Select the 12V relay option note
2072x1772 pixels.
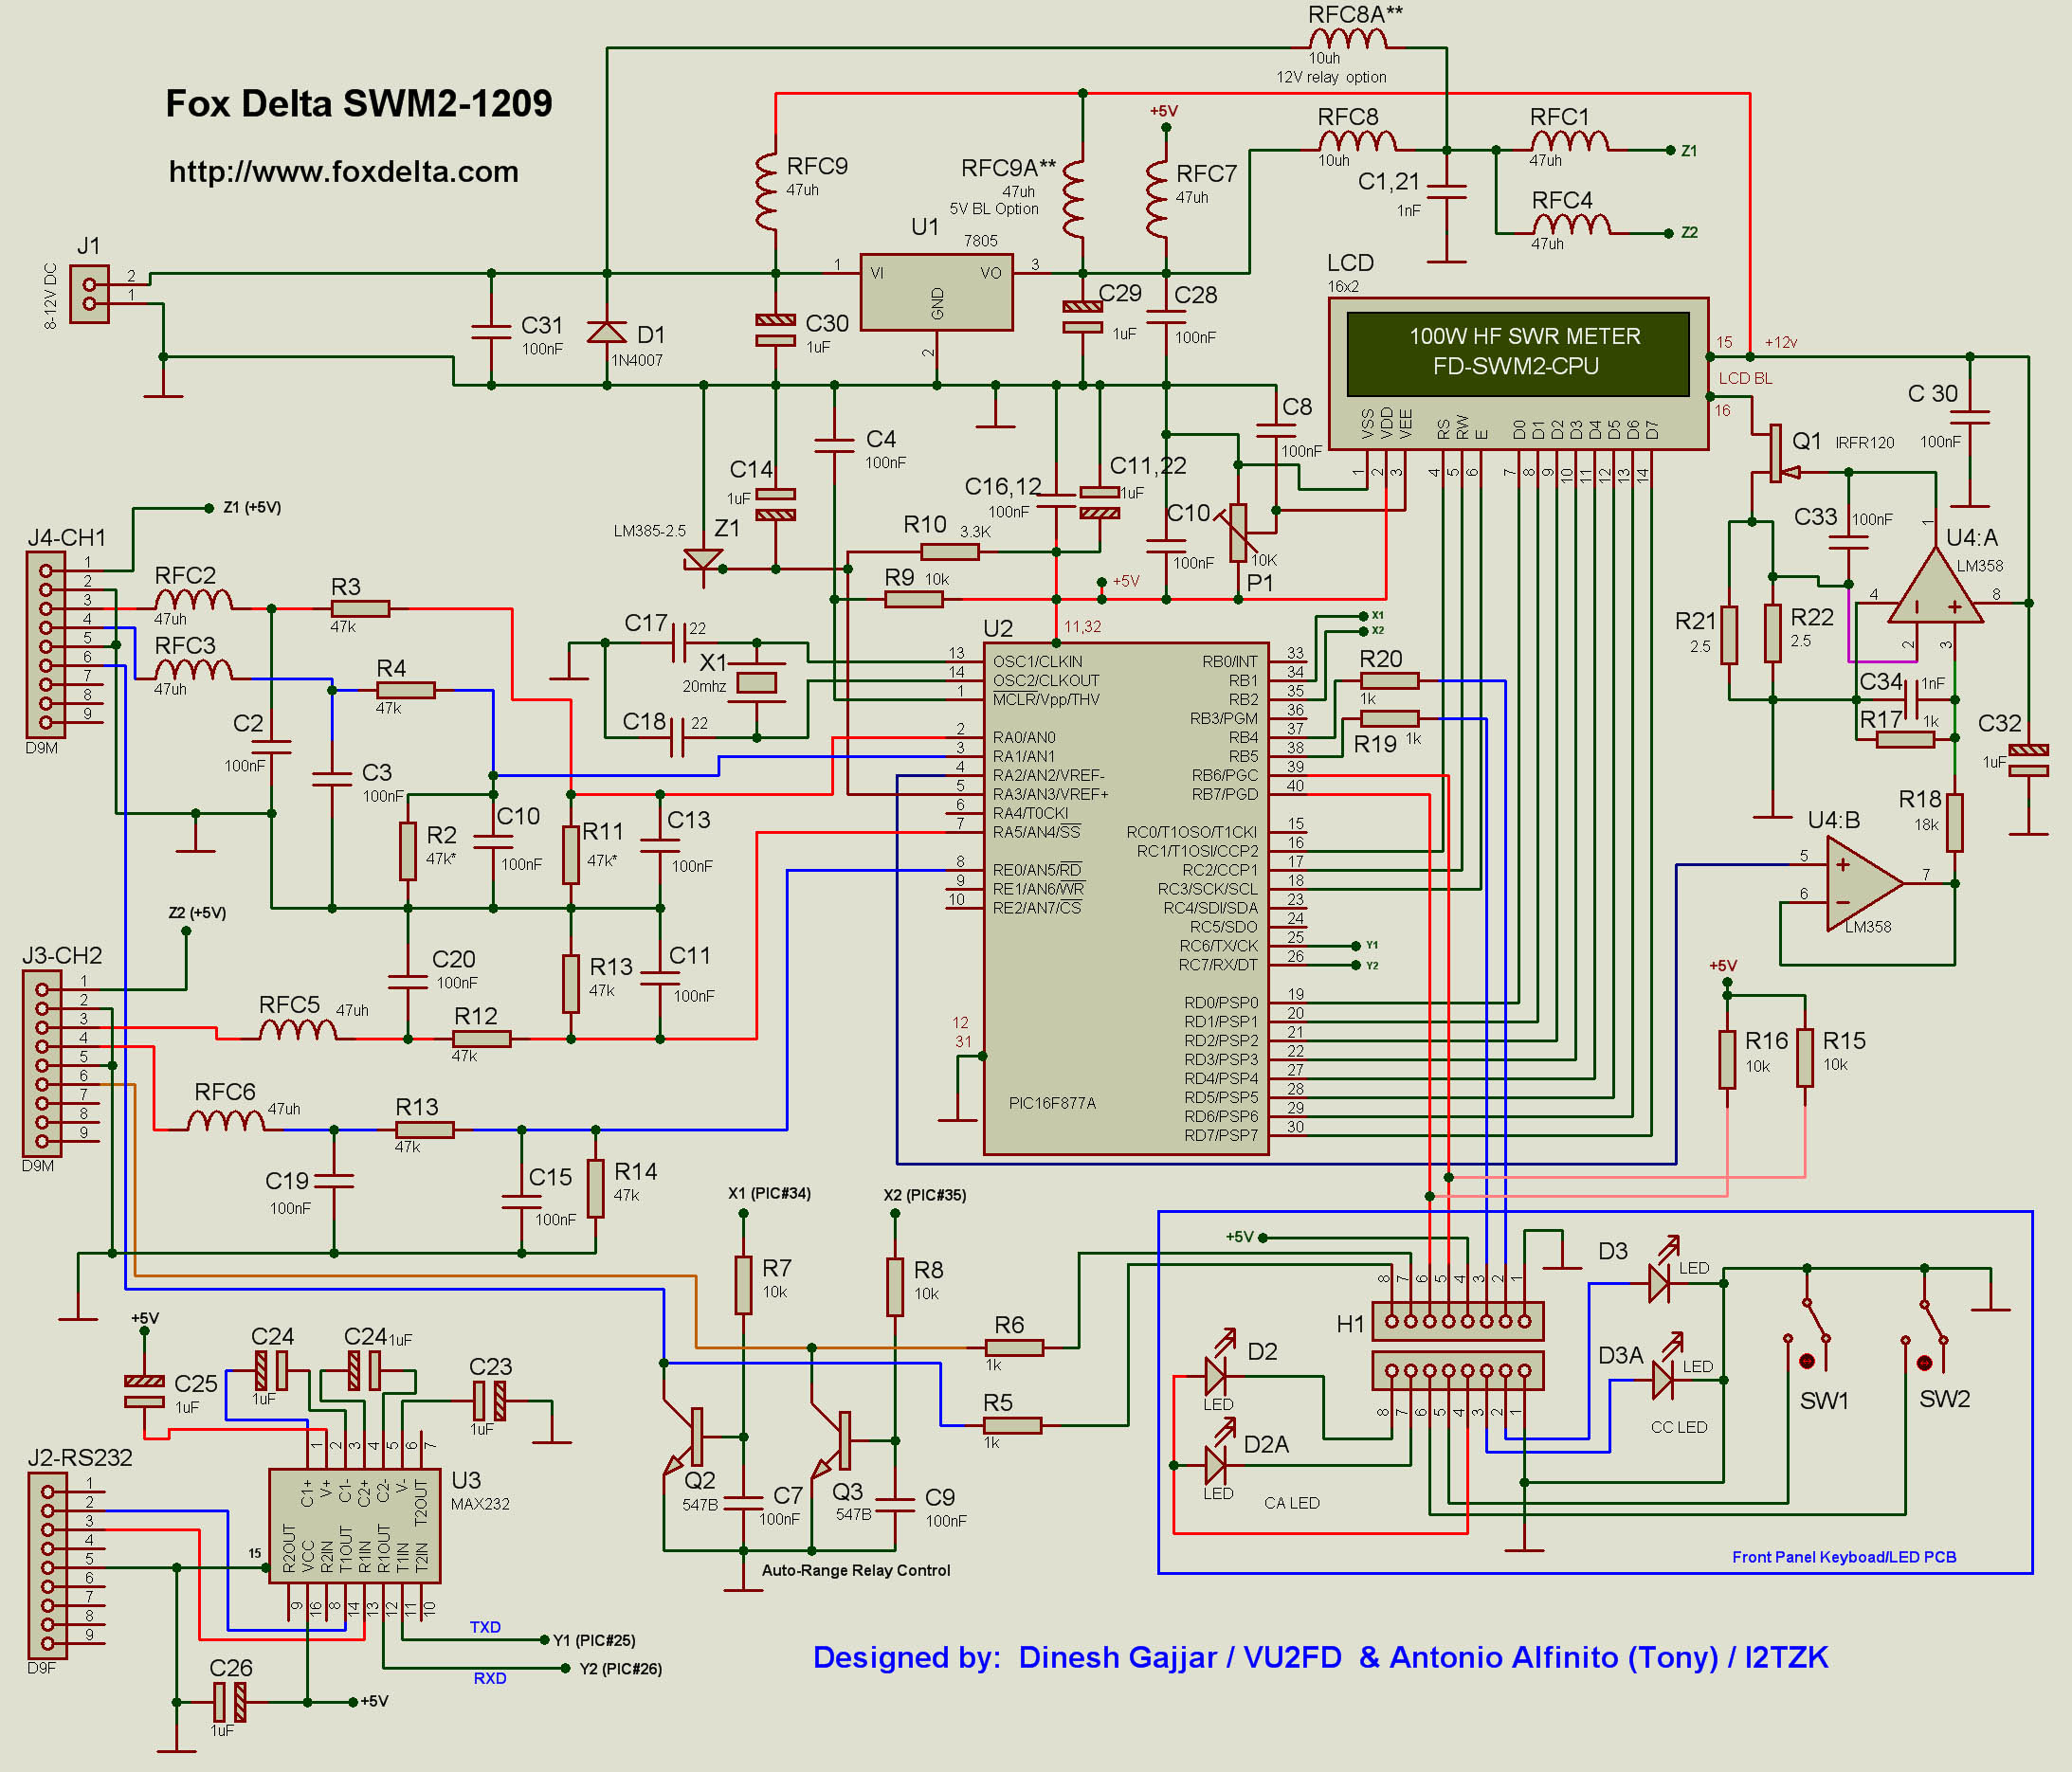coord(1331,77)
